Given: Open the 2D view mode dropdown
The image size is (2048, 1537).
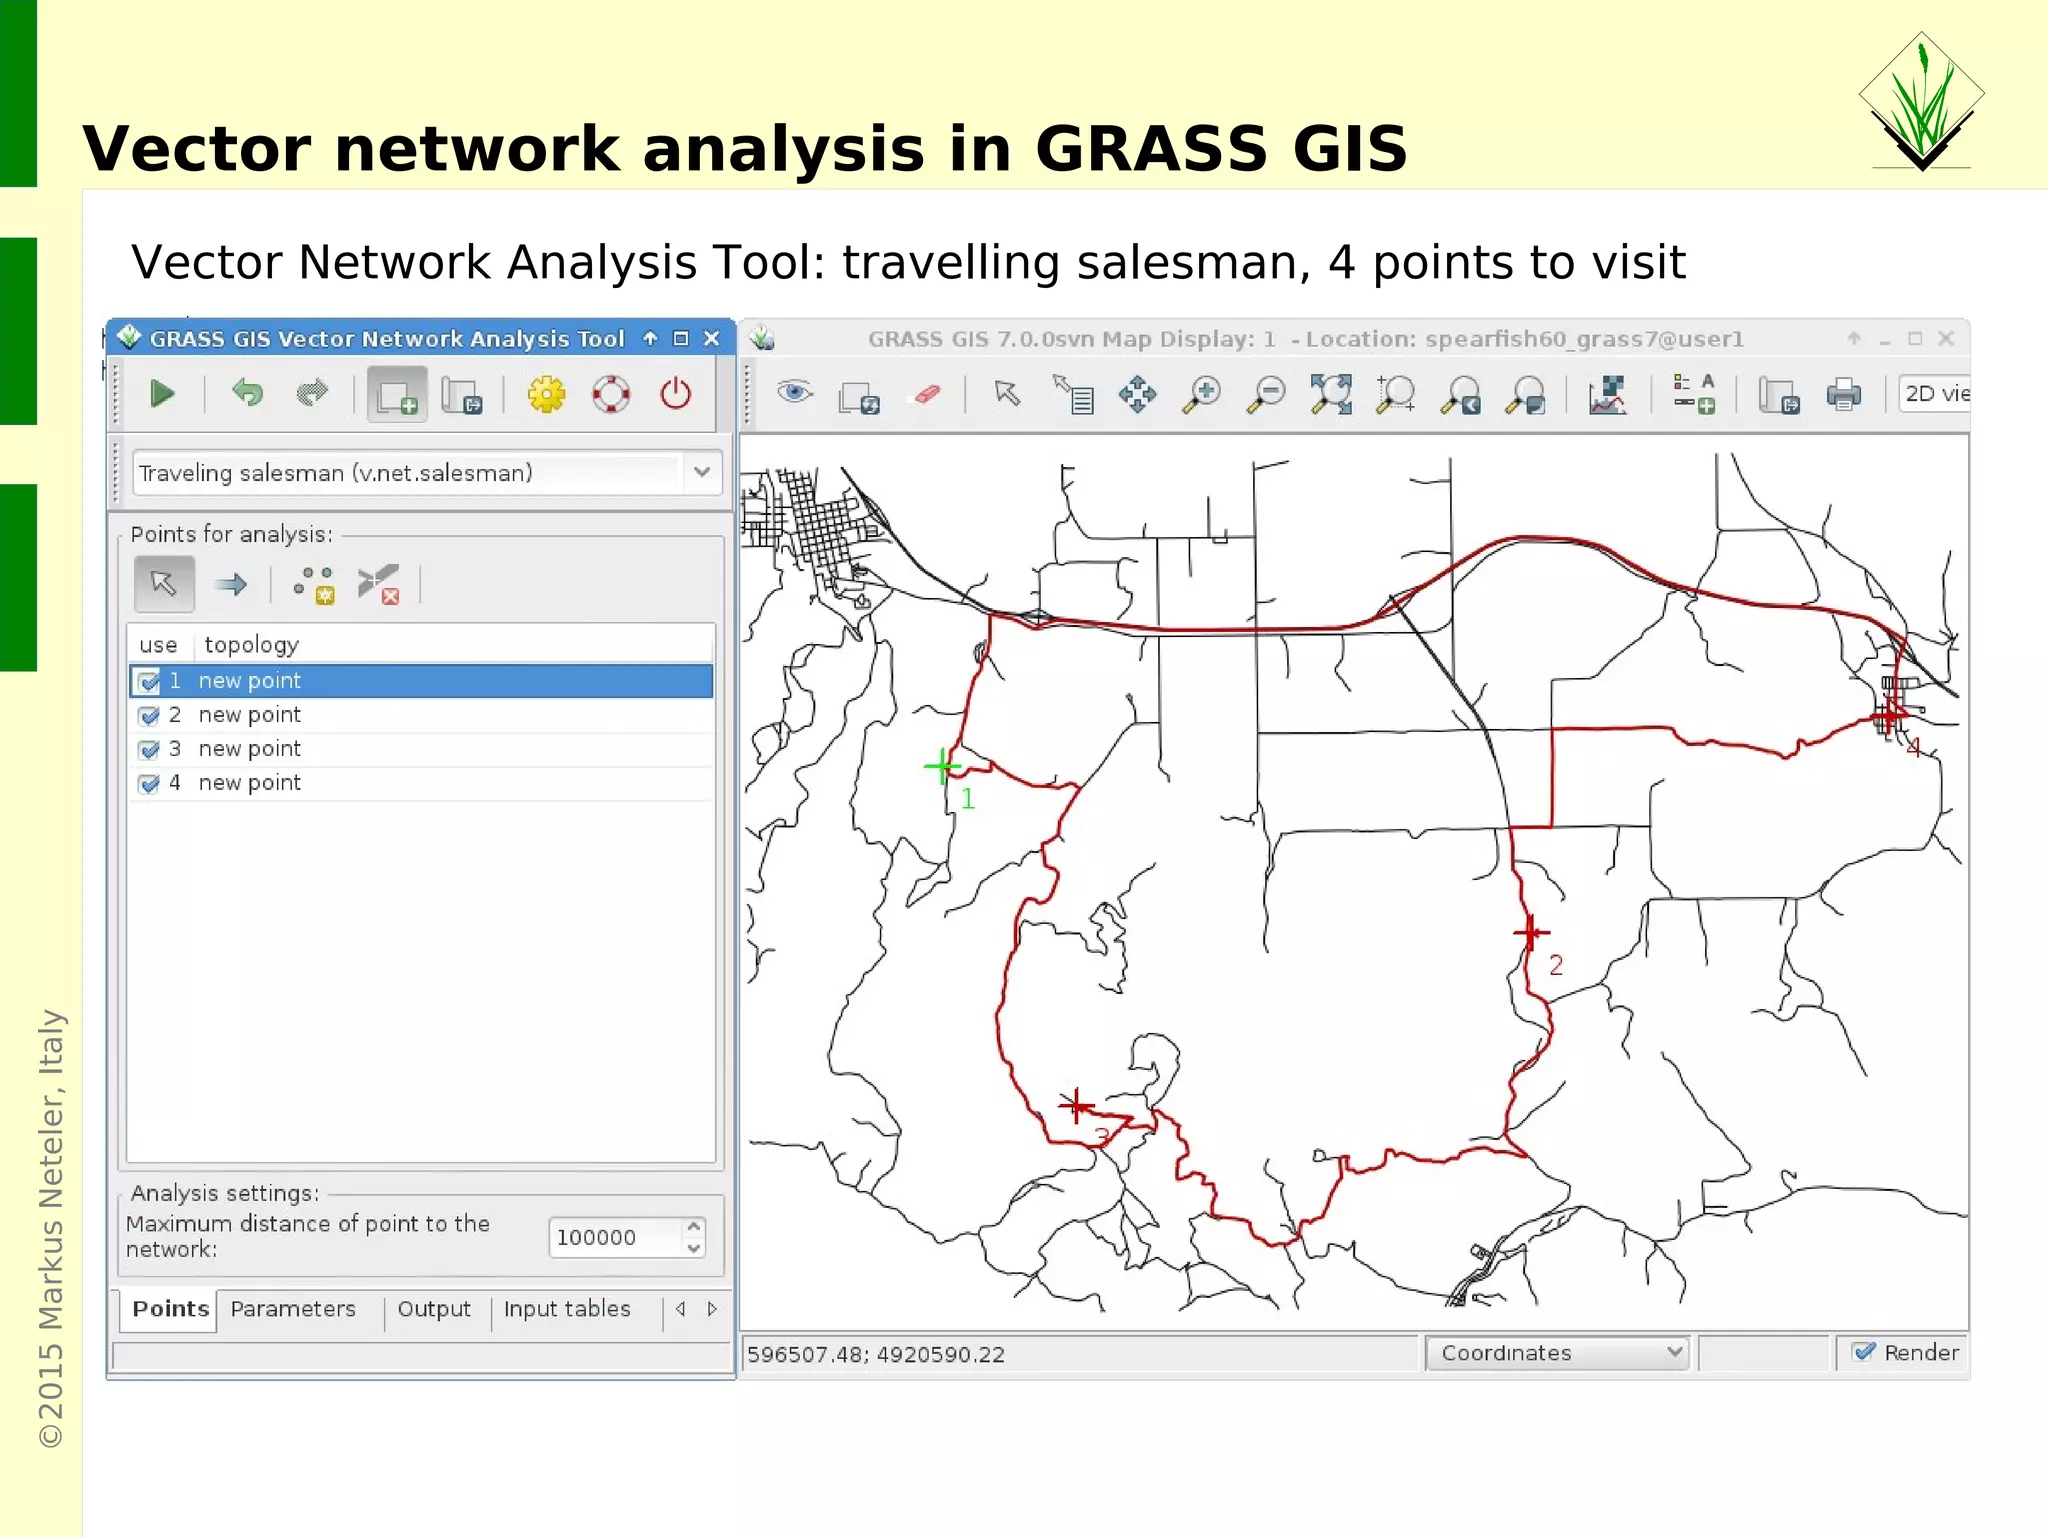Looking at the screenshot, I should click(x=1935, y=394).
